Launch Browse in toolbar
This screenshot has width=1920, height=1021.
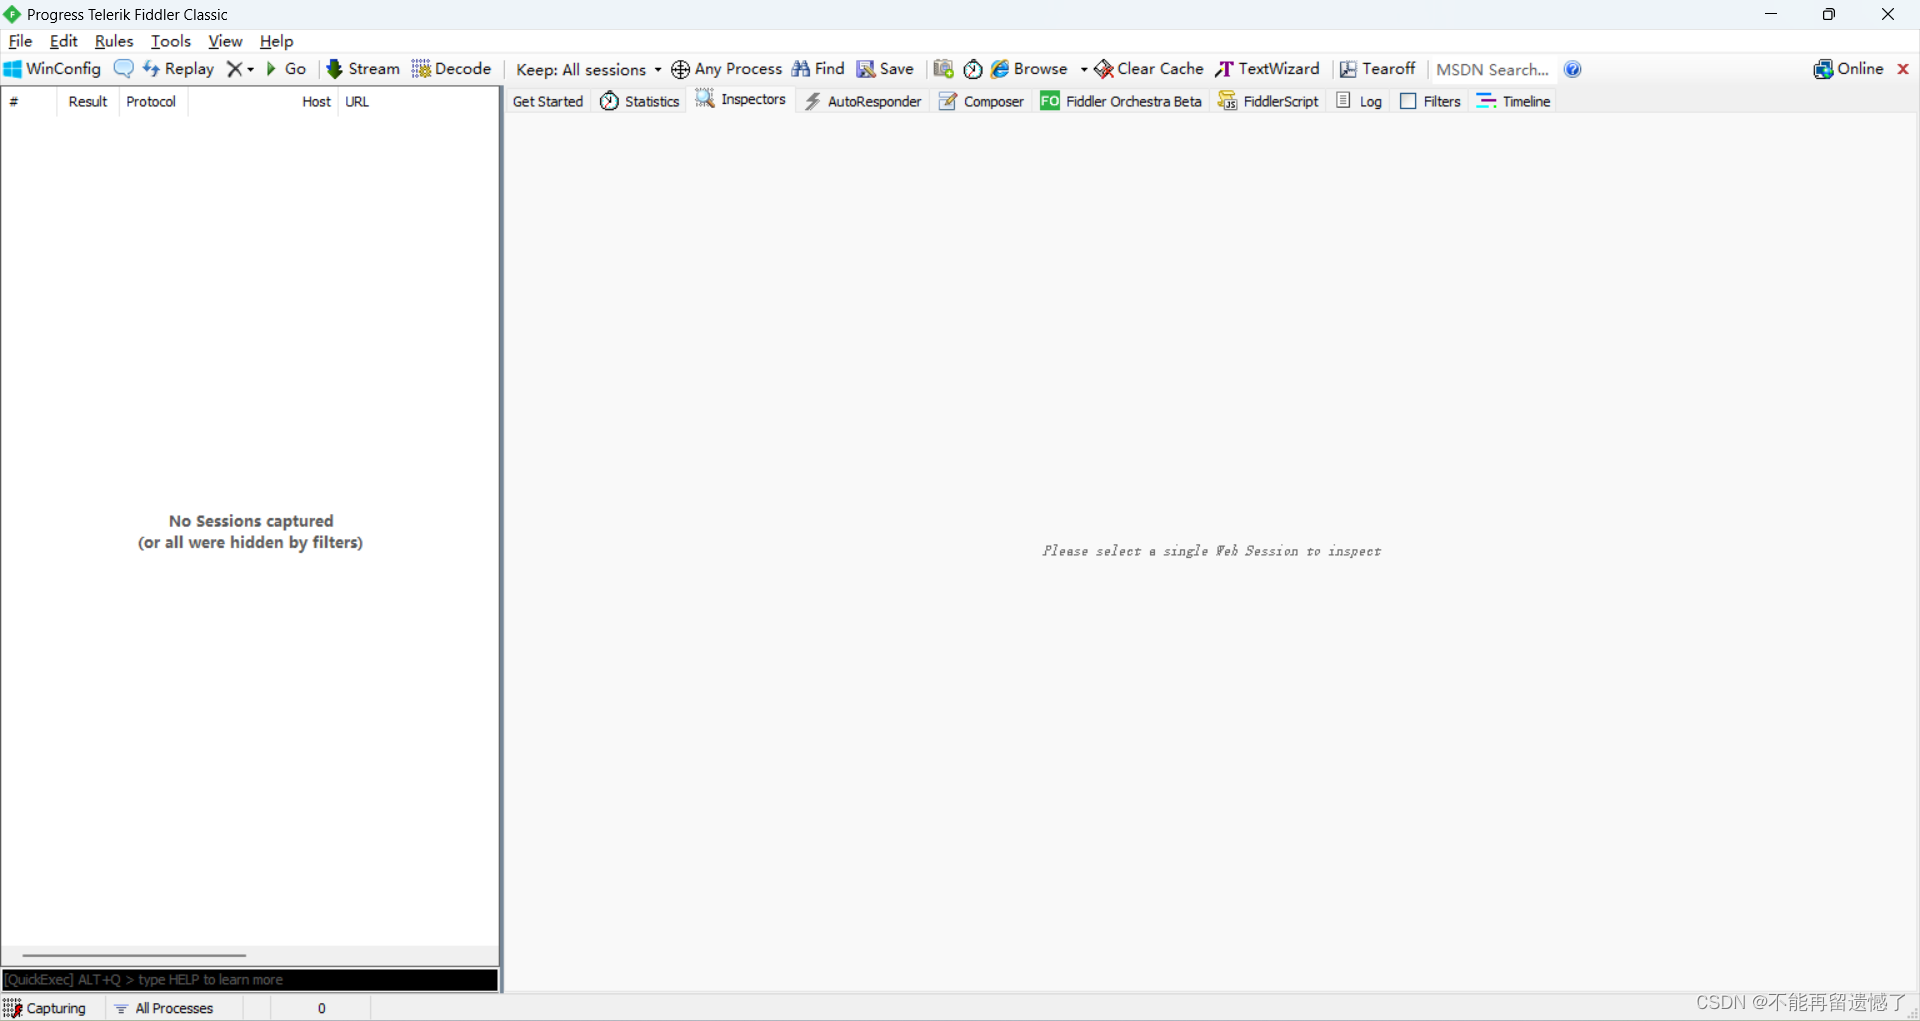pyautogui.click(x=1029, y=69)
